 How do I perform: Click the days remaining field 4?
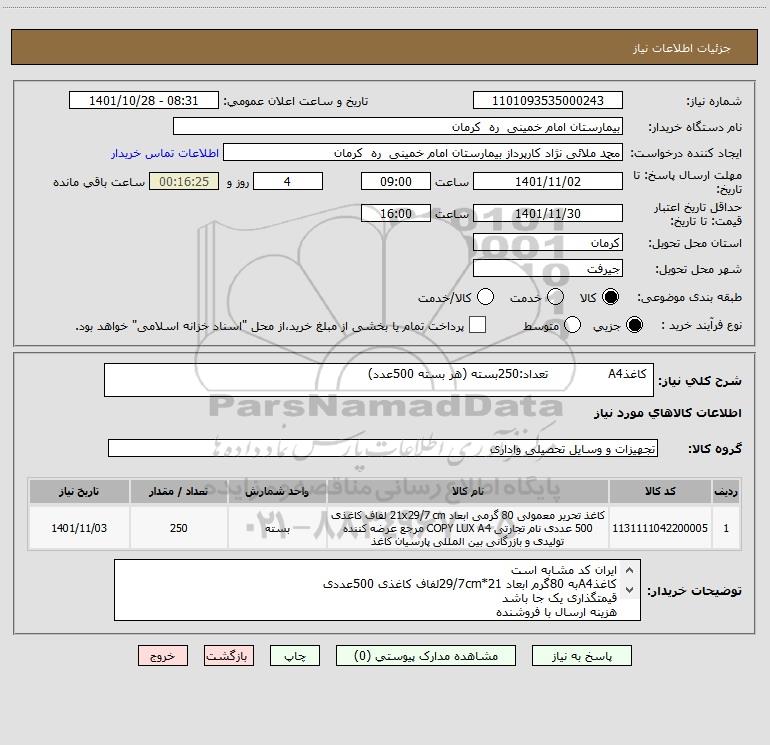[x=288, y=181]
